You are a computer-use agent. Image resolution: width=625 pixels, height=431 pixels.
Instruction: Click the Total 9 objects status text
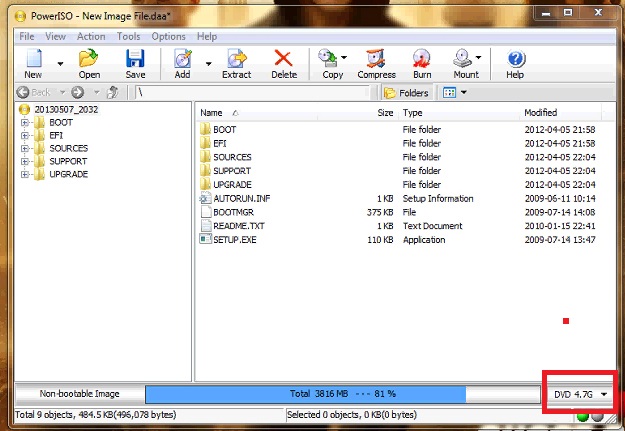[96, 415]
